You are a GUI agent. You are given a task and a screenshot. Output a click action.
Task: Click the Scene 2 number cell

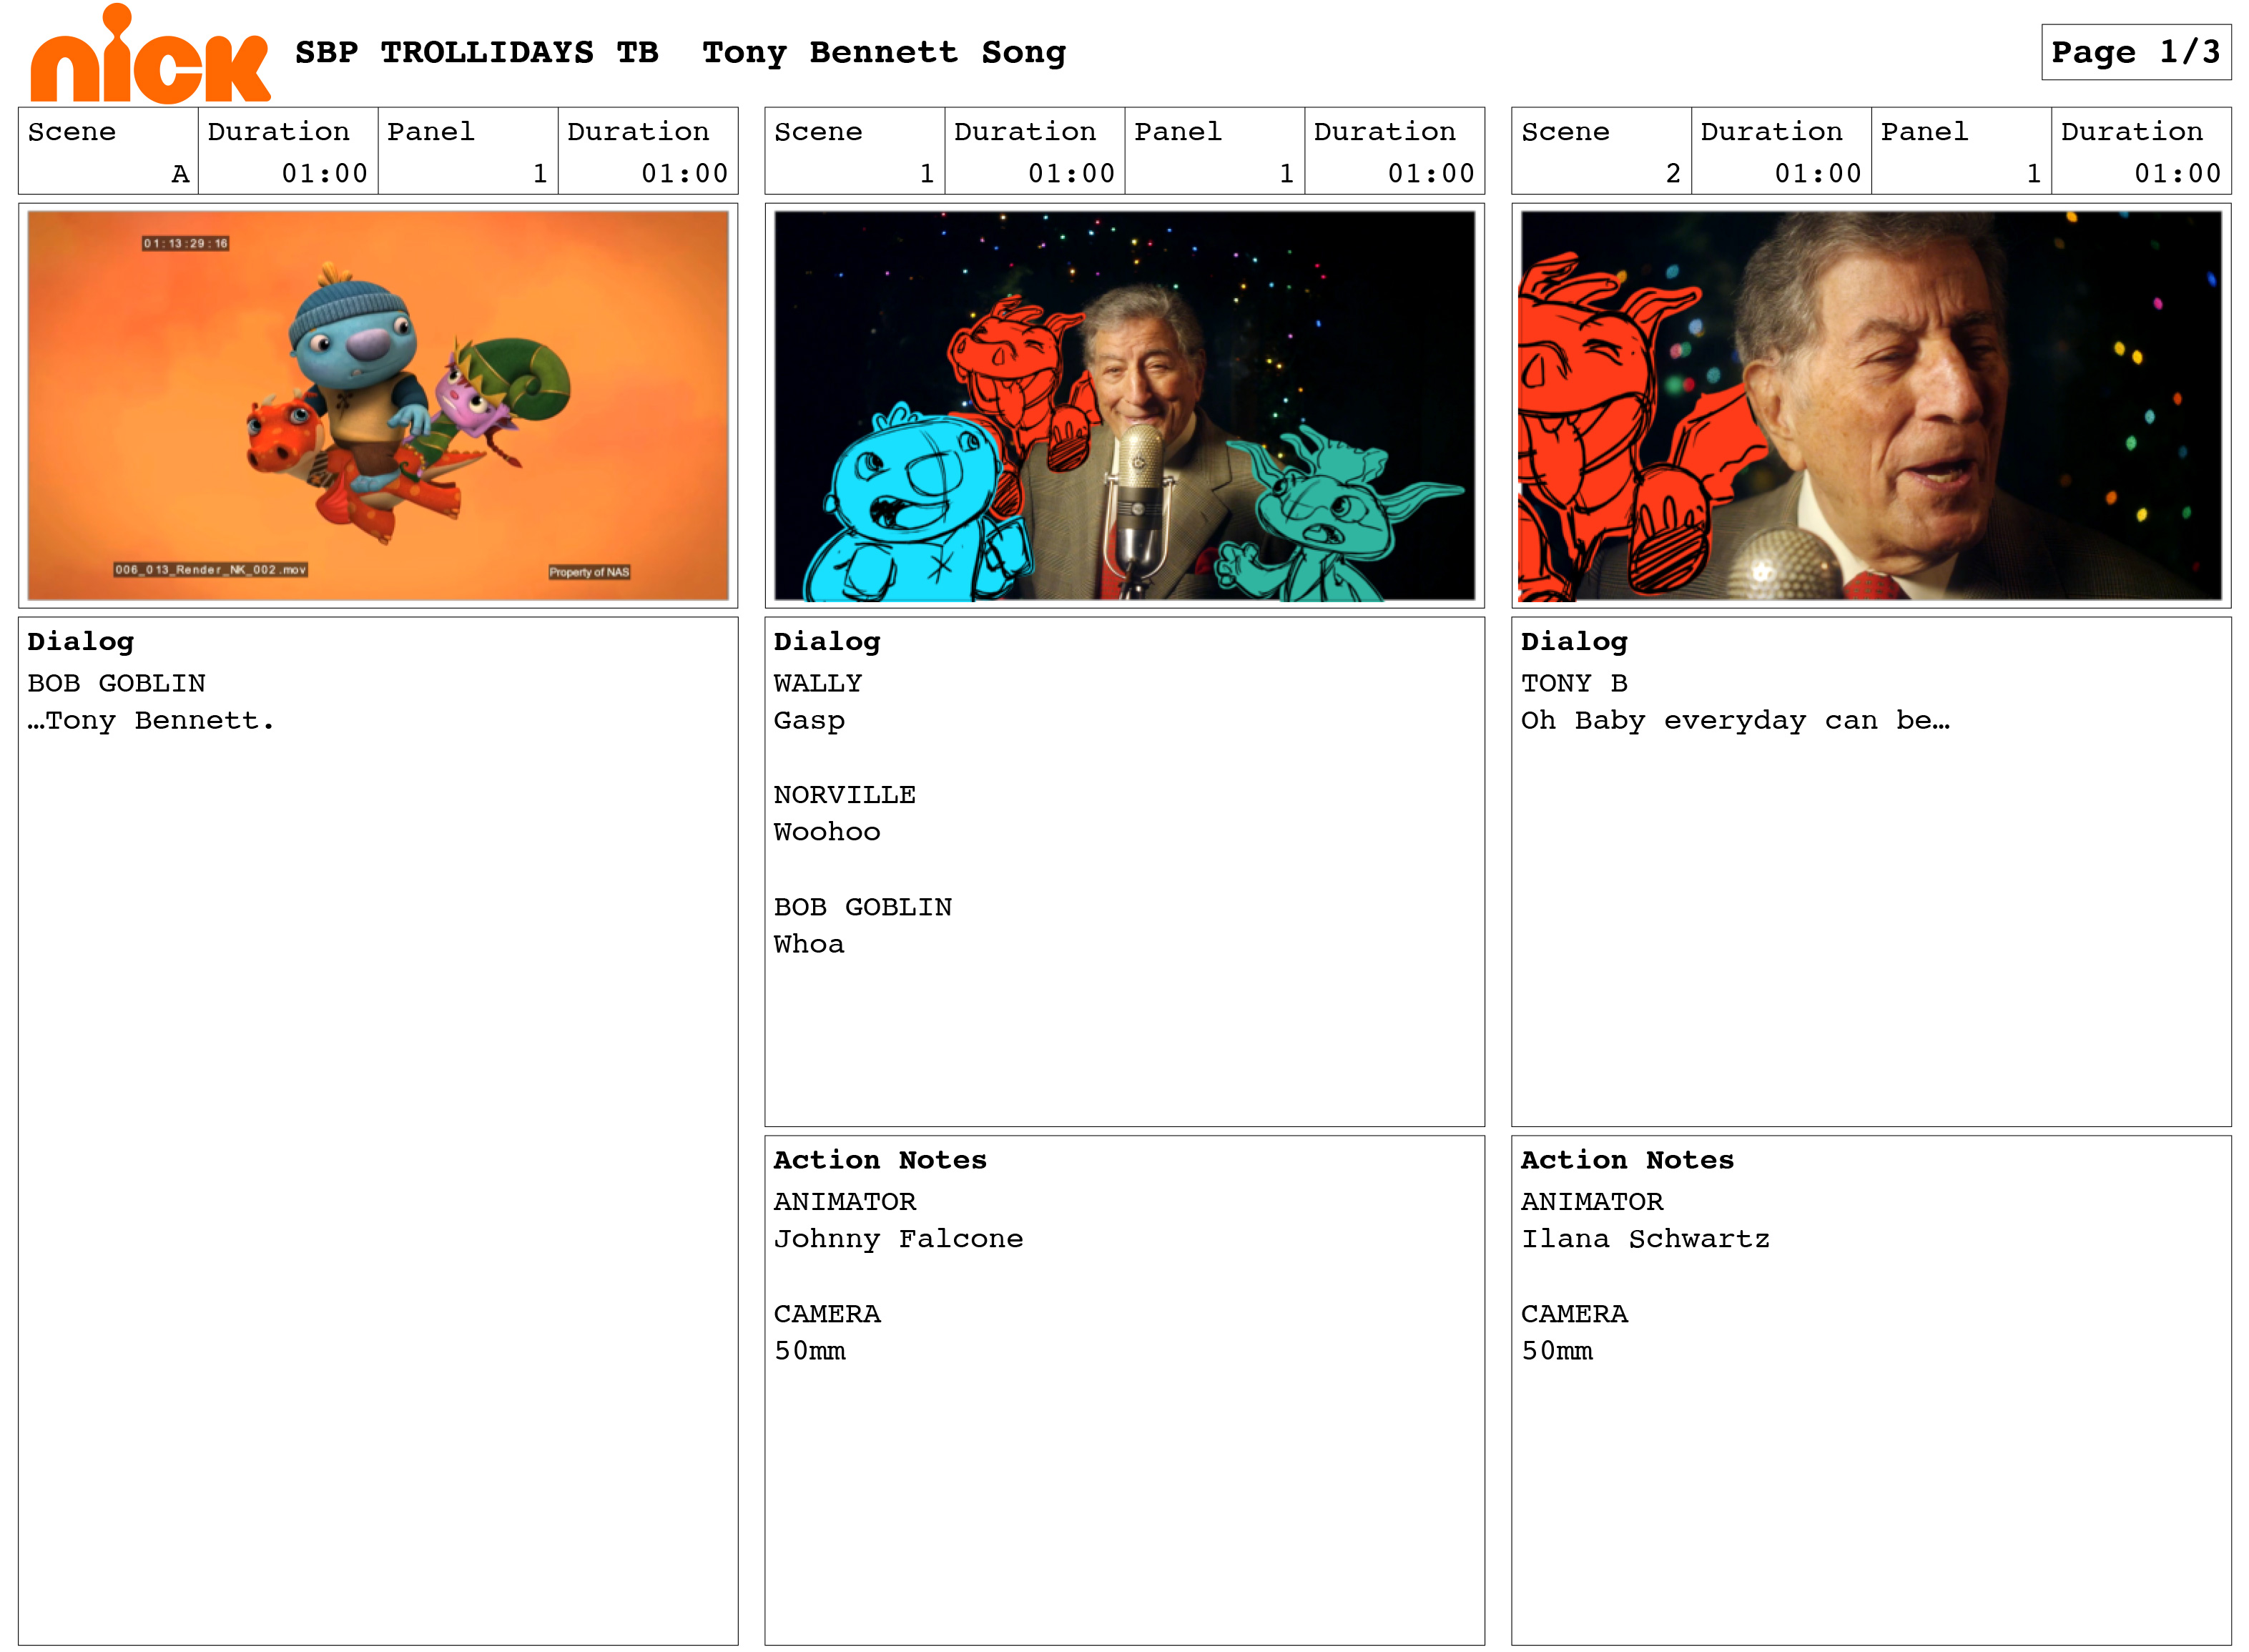click(x=1601, y=151)
